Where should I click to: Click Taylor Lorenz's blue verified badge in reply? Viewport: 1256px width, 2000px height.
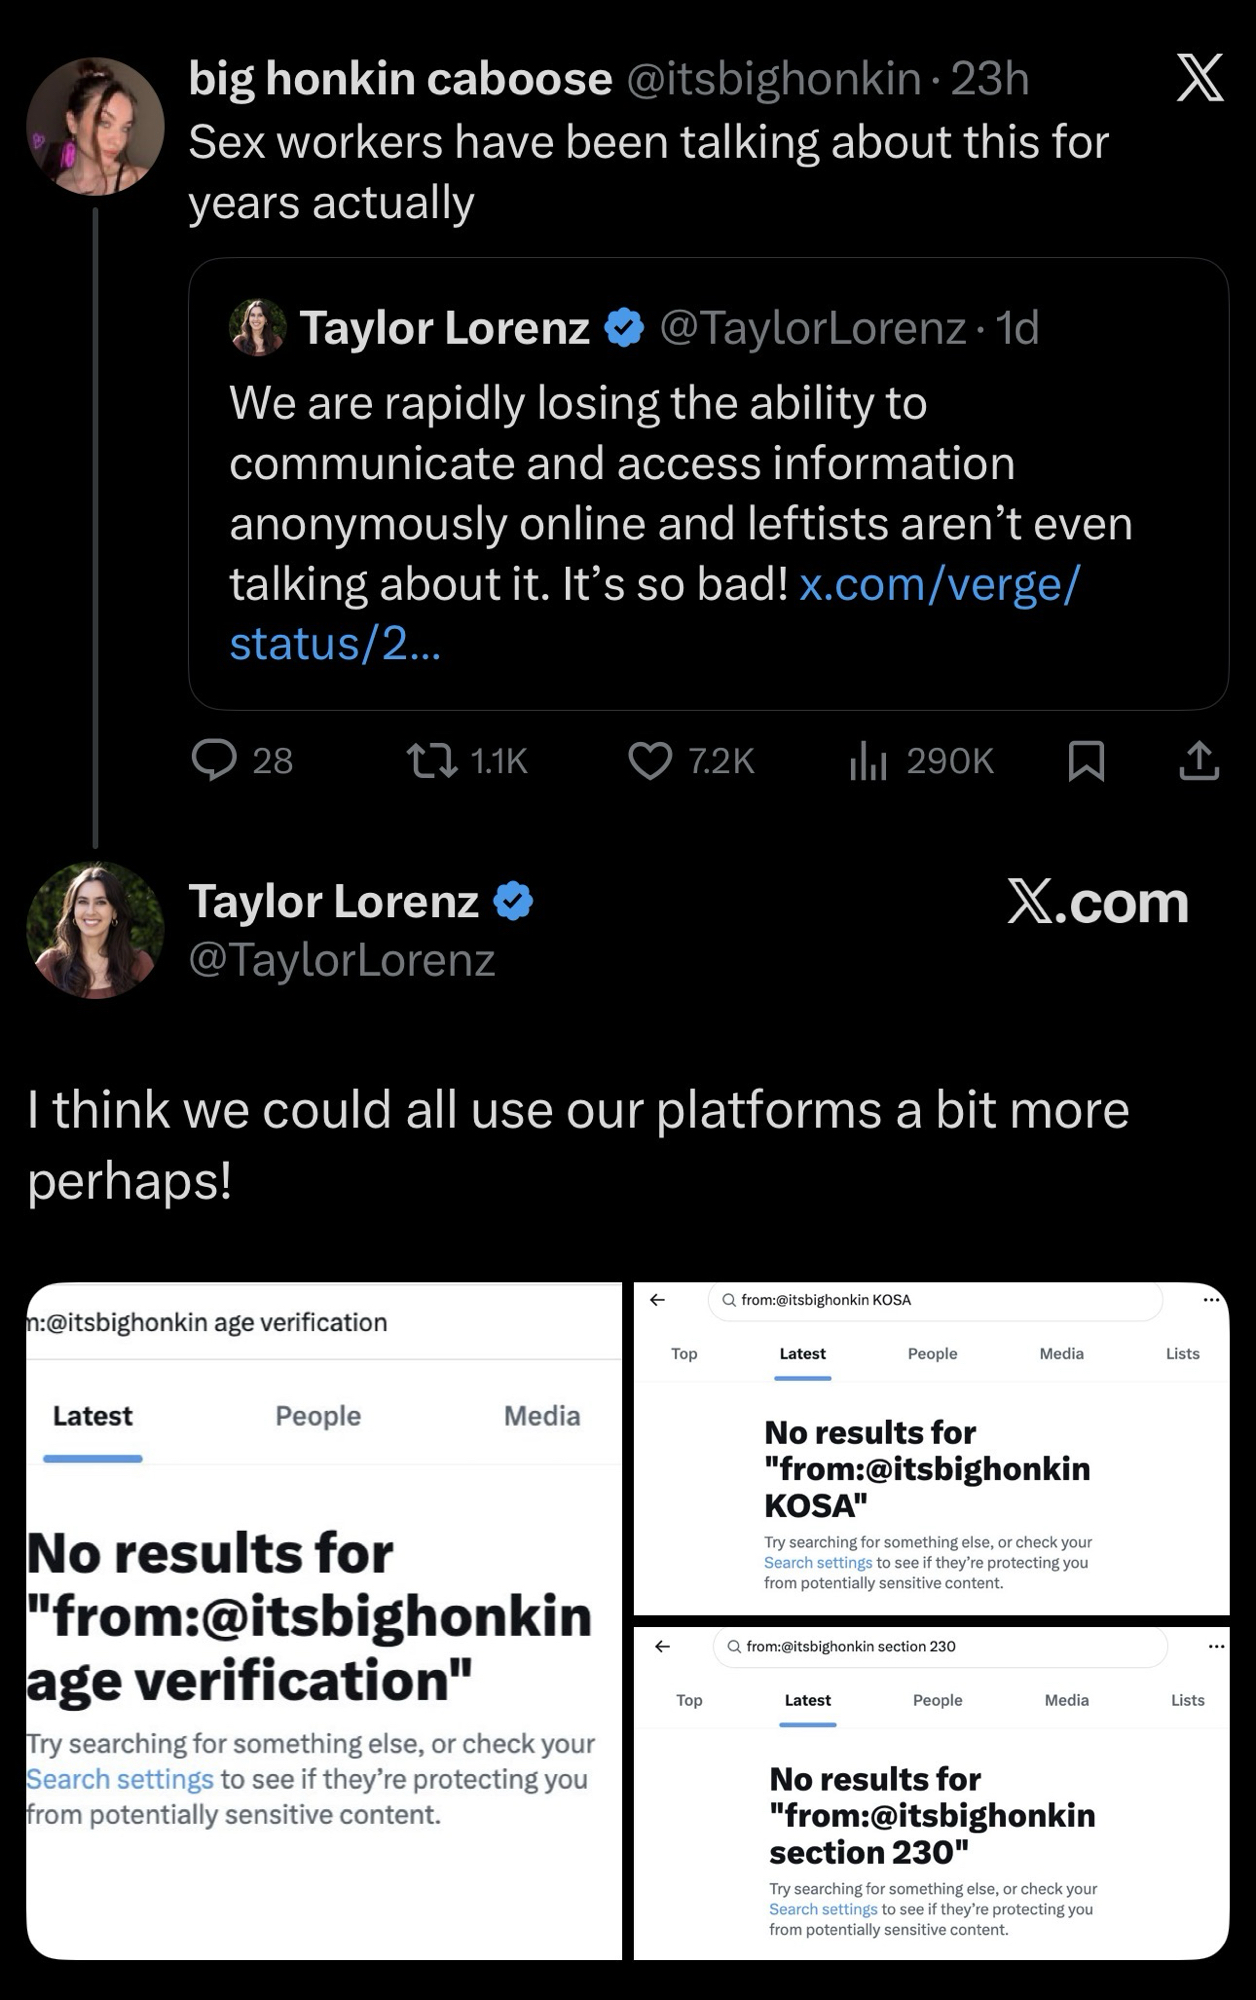pos(513,901)
